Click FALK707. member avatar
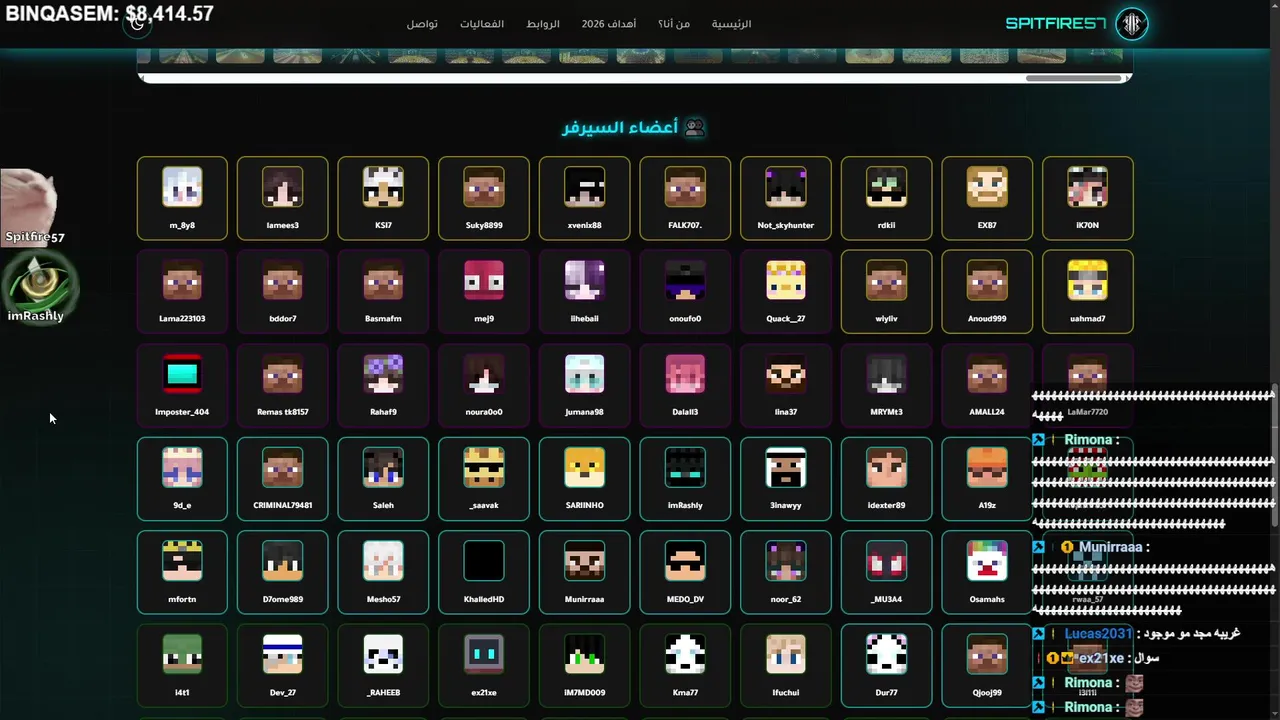This screenshot has width=1280, height=720. [685, 187]
